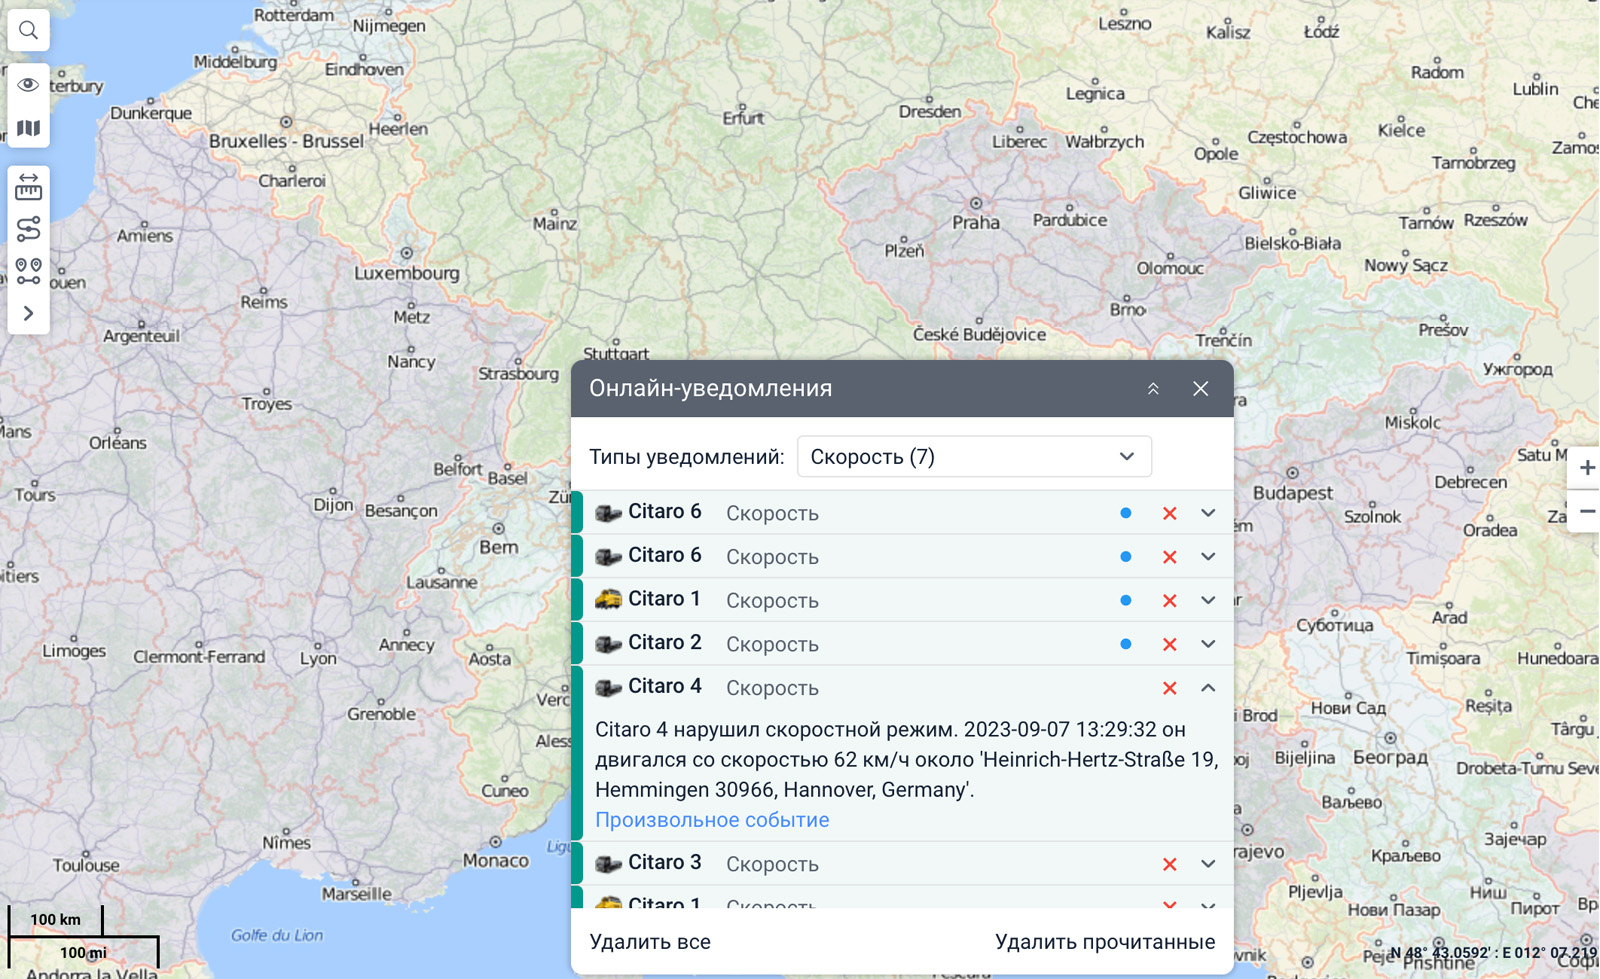Delete the Citaro 4 notification
The height and width of the screenshot is (979, 1600).
1169,688
